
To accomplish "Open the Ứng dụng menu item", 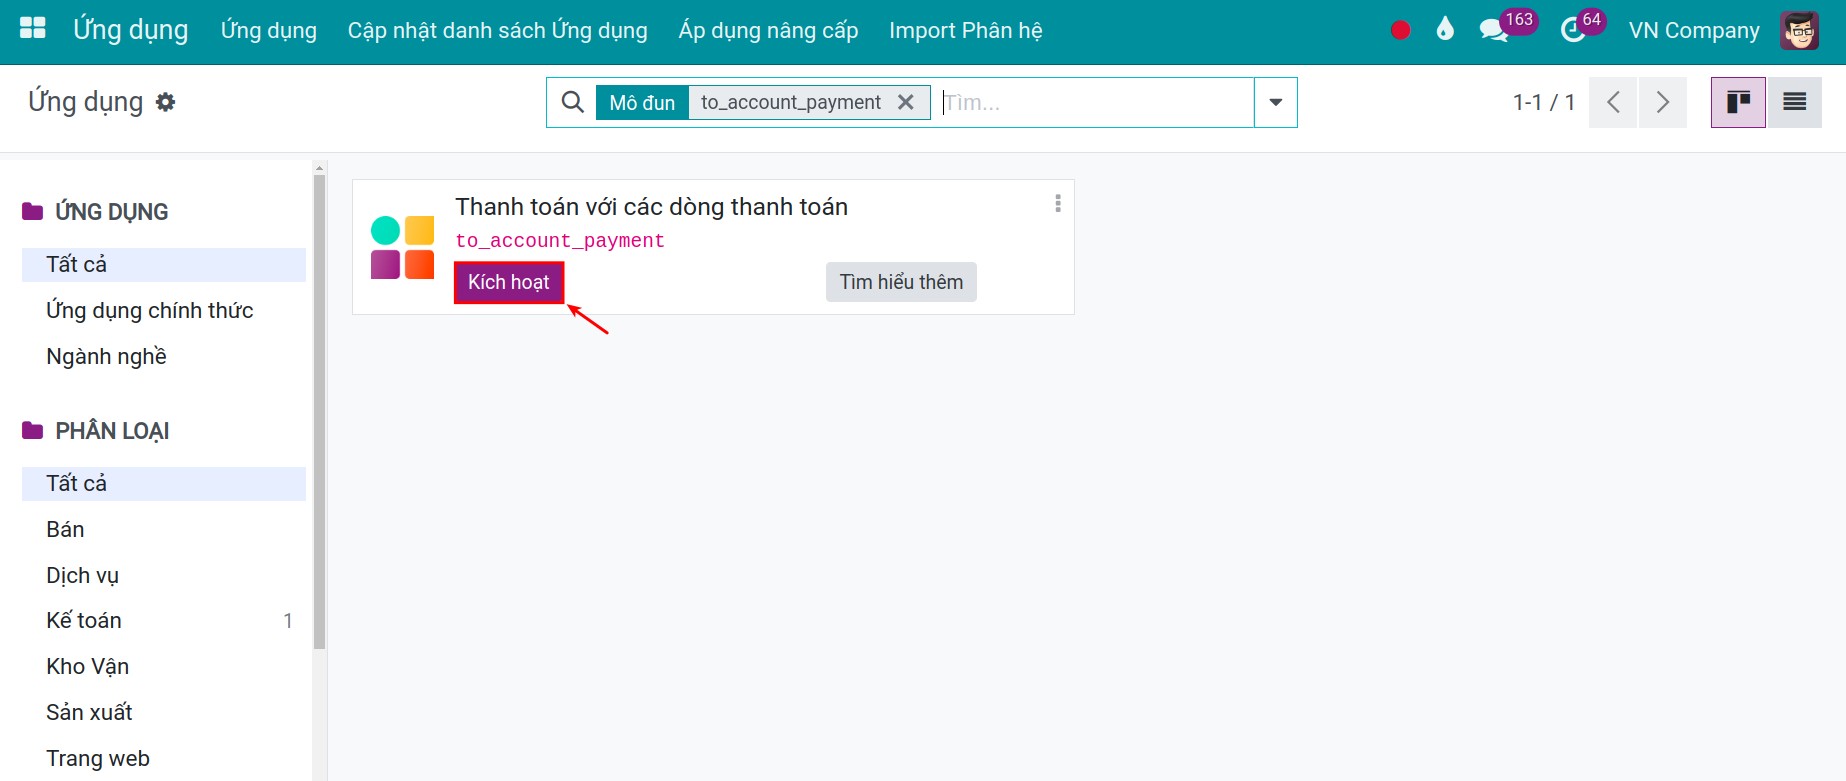I will [269, 31].
